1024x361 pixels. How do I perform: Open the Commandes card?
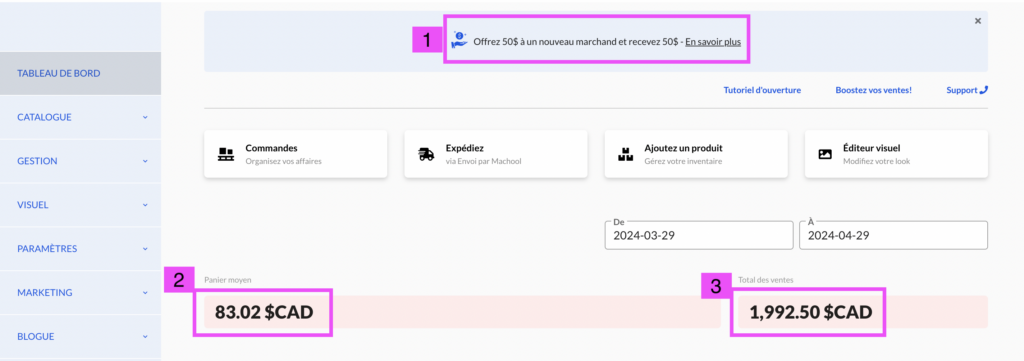296,154
